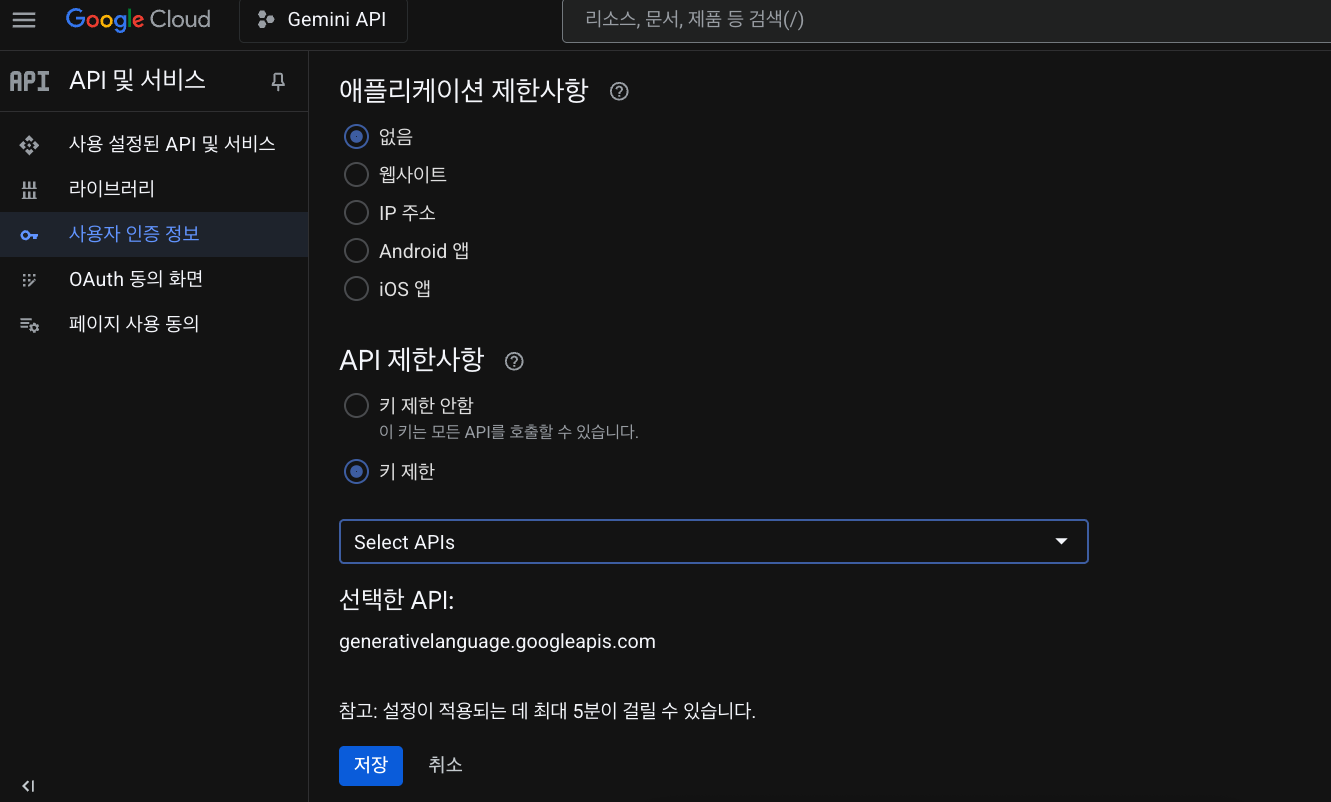The image size is (1331, 802).
Task: Choose the 키 제한 안함 radio option
Action: pyautogui.click(x=356, y=406)
